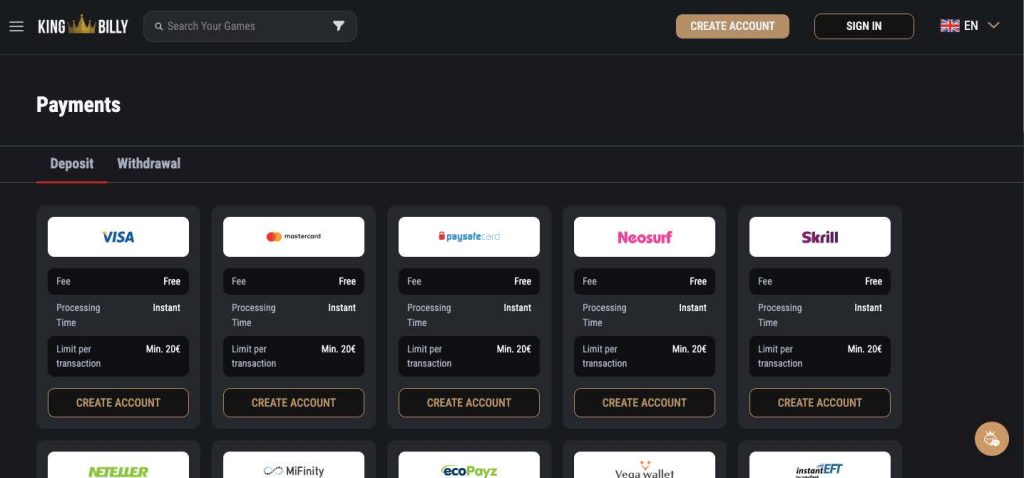Click the Fee Free row under Mastercard
This screenshot has height=478, width=1024.
[x=293, y=281]
